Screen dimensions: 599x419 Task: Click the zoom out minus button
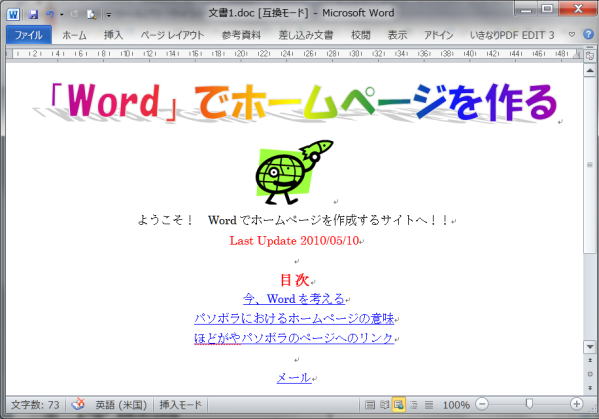tap(482, 404)
